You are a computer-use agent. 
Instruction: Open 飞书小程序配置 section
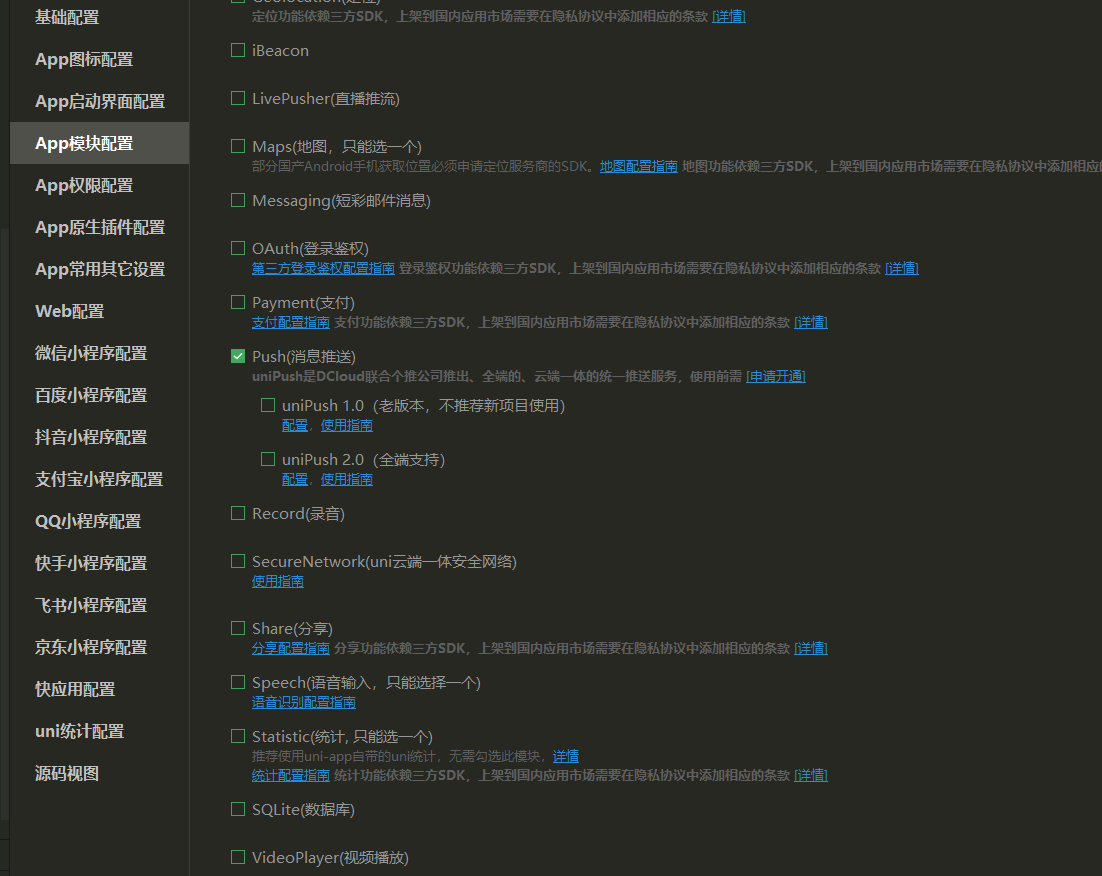tap(91, 605)
